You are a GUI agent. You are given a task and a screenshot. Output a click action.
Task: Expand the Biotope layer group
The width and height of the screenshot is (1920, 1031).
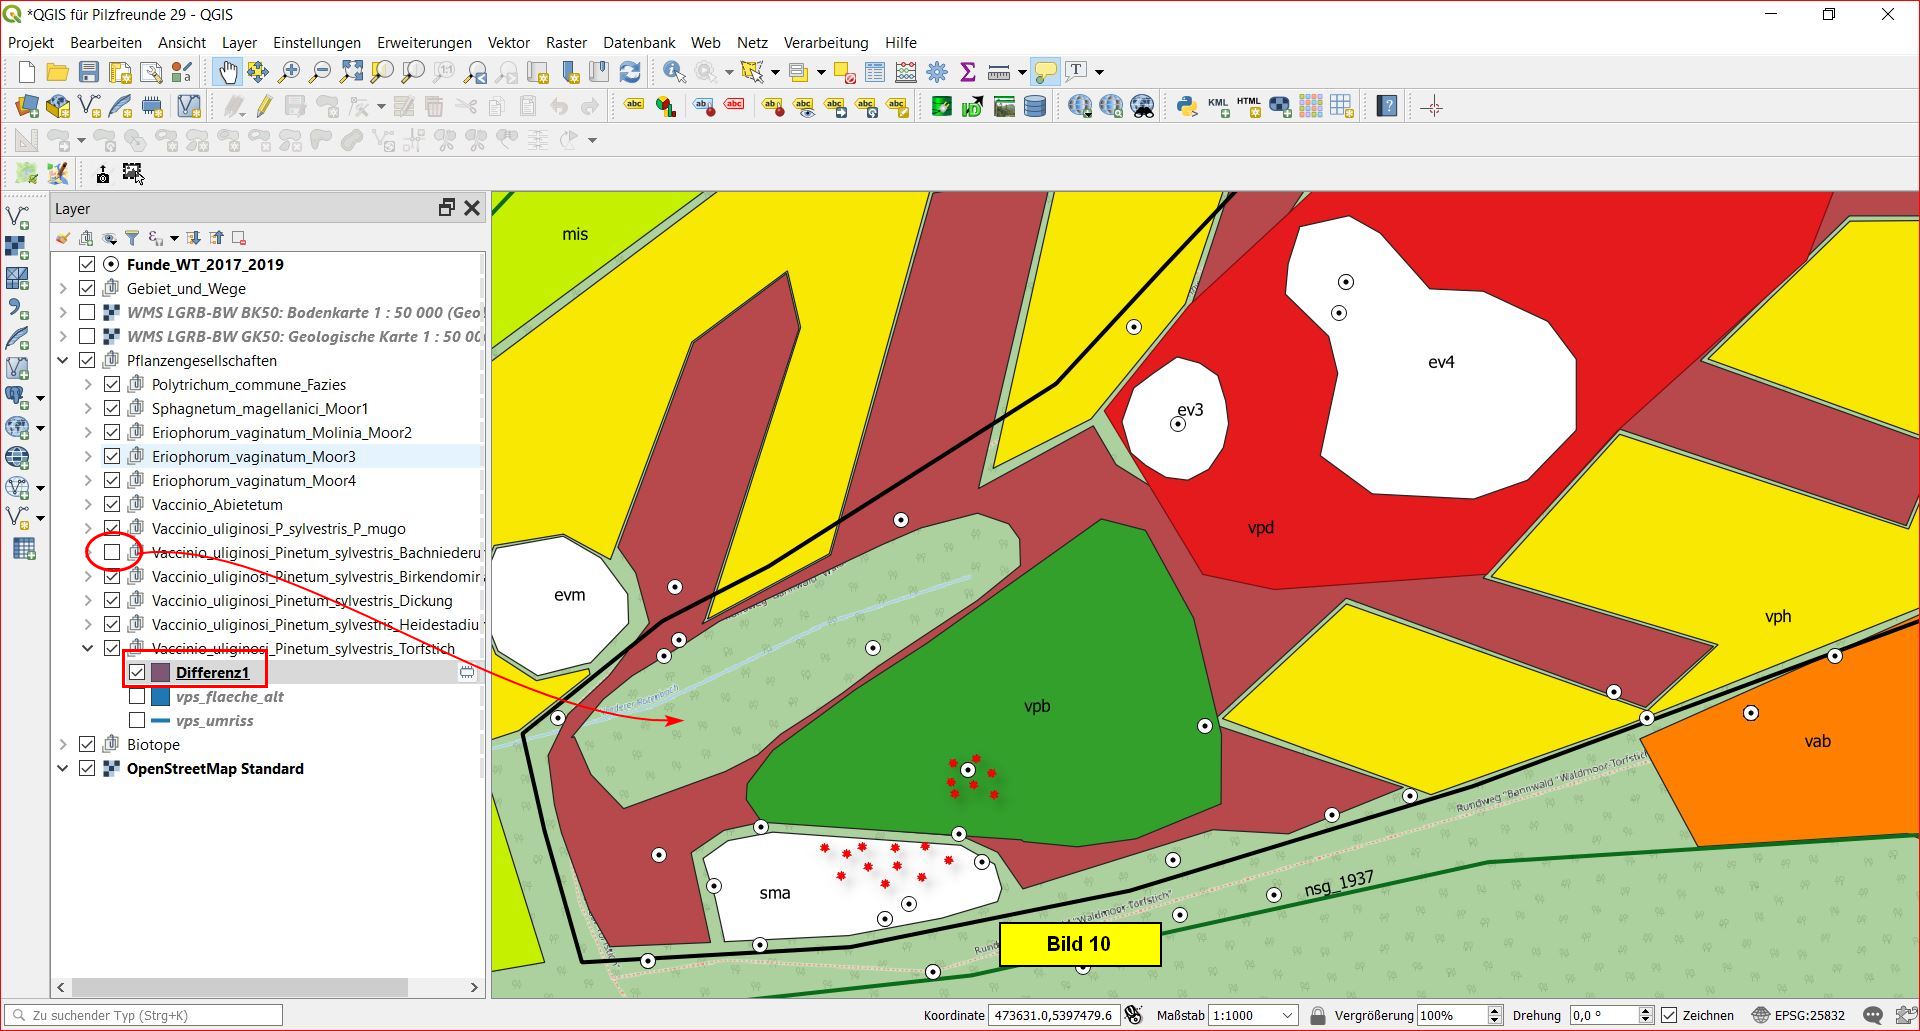click(63, 744)
